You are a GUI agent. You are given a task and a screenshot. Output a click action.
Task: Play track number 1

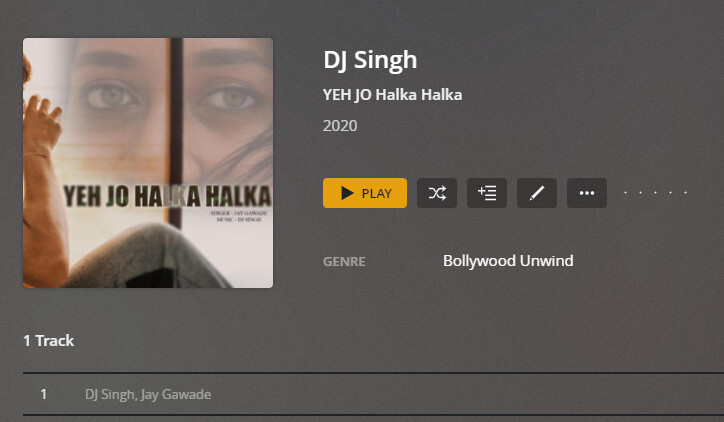click(x=43, y=394)
